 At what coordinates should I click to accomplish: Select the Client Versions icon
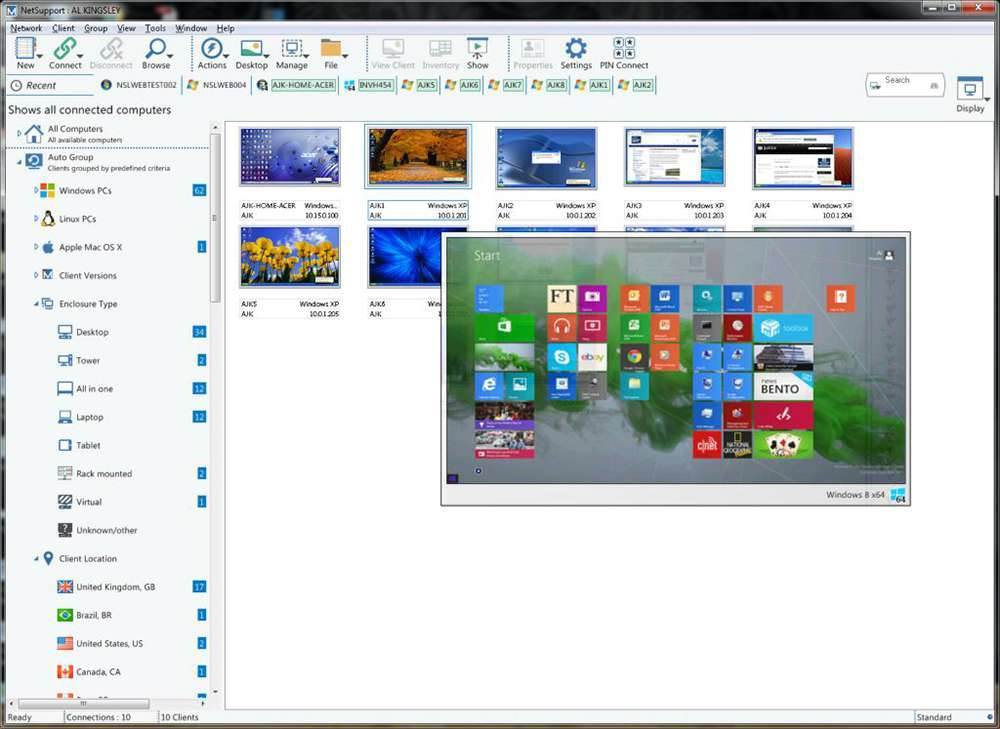48,275
